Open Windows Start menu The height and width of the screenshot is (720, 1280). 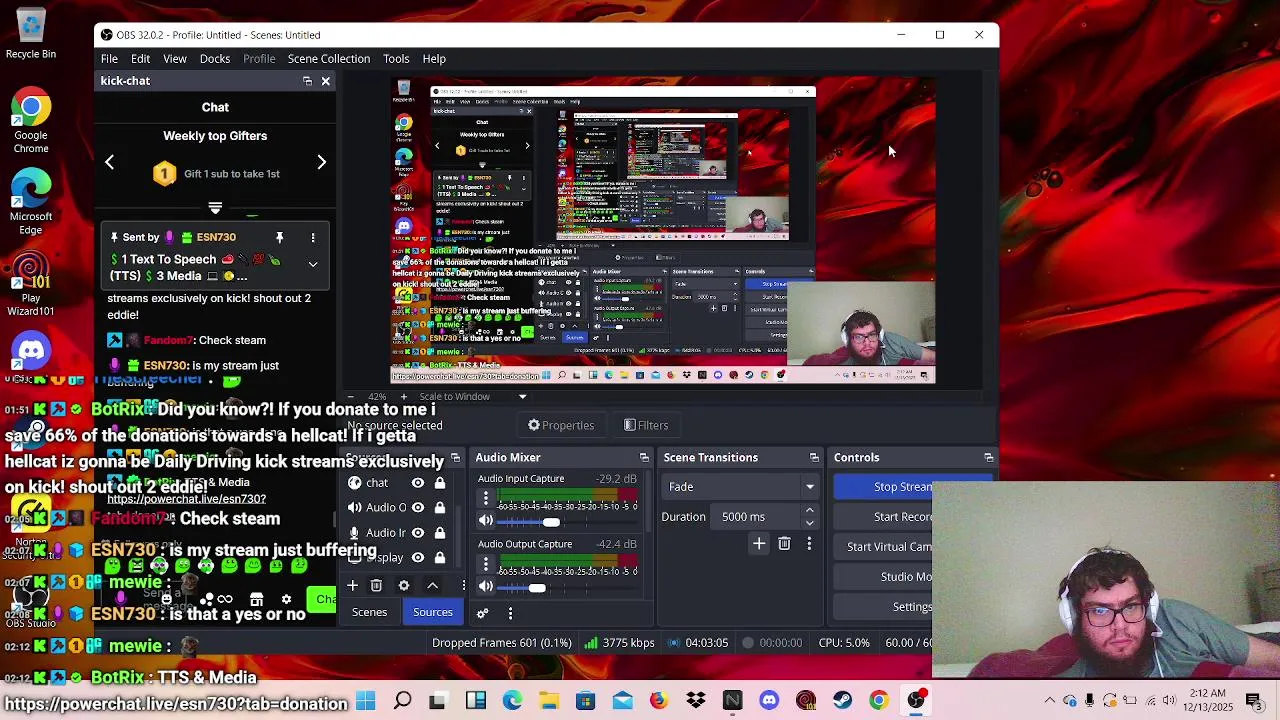[365, 701]
